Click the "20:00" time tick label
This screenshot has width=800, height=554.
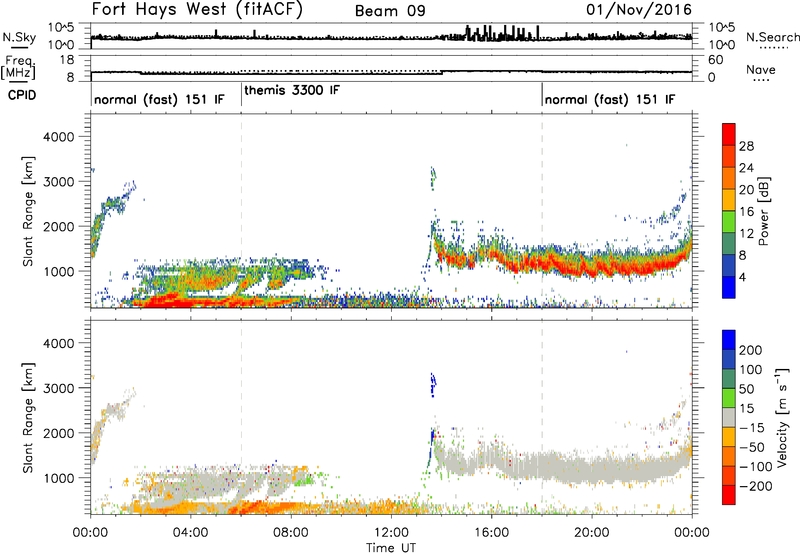pyautogui.click(x=591, y=533)
